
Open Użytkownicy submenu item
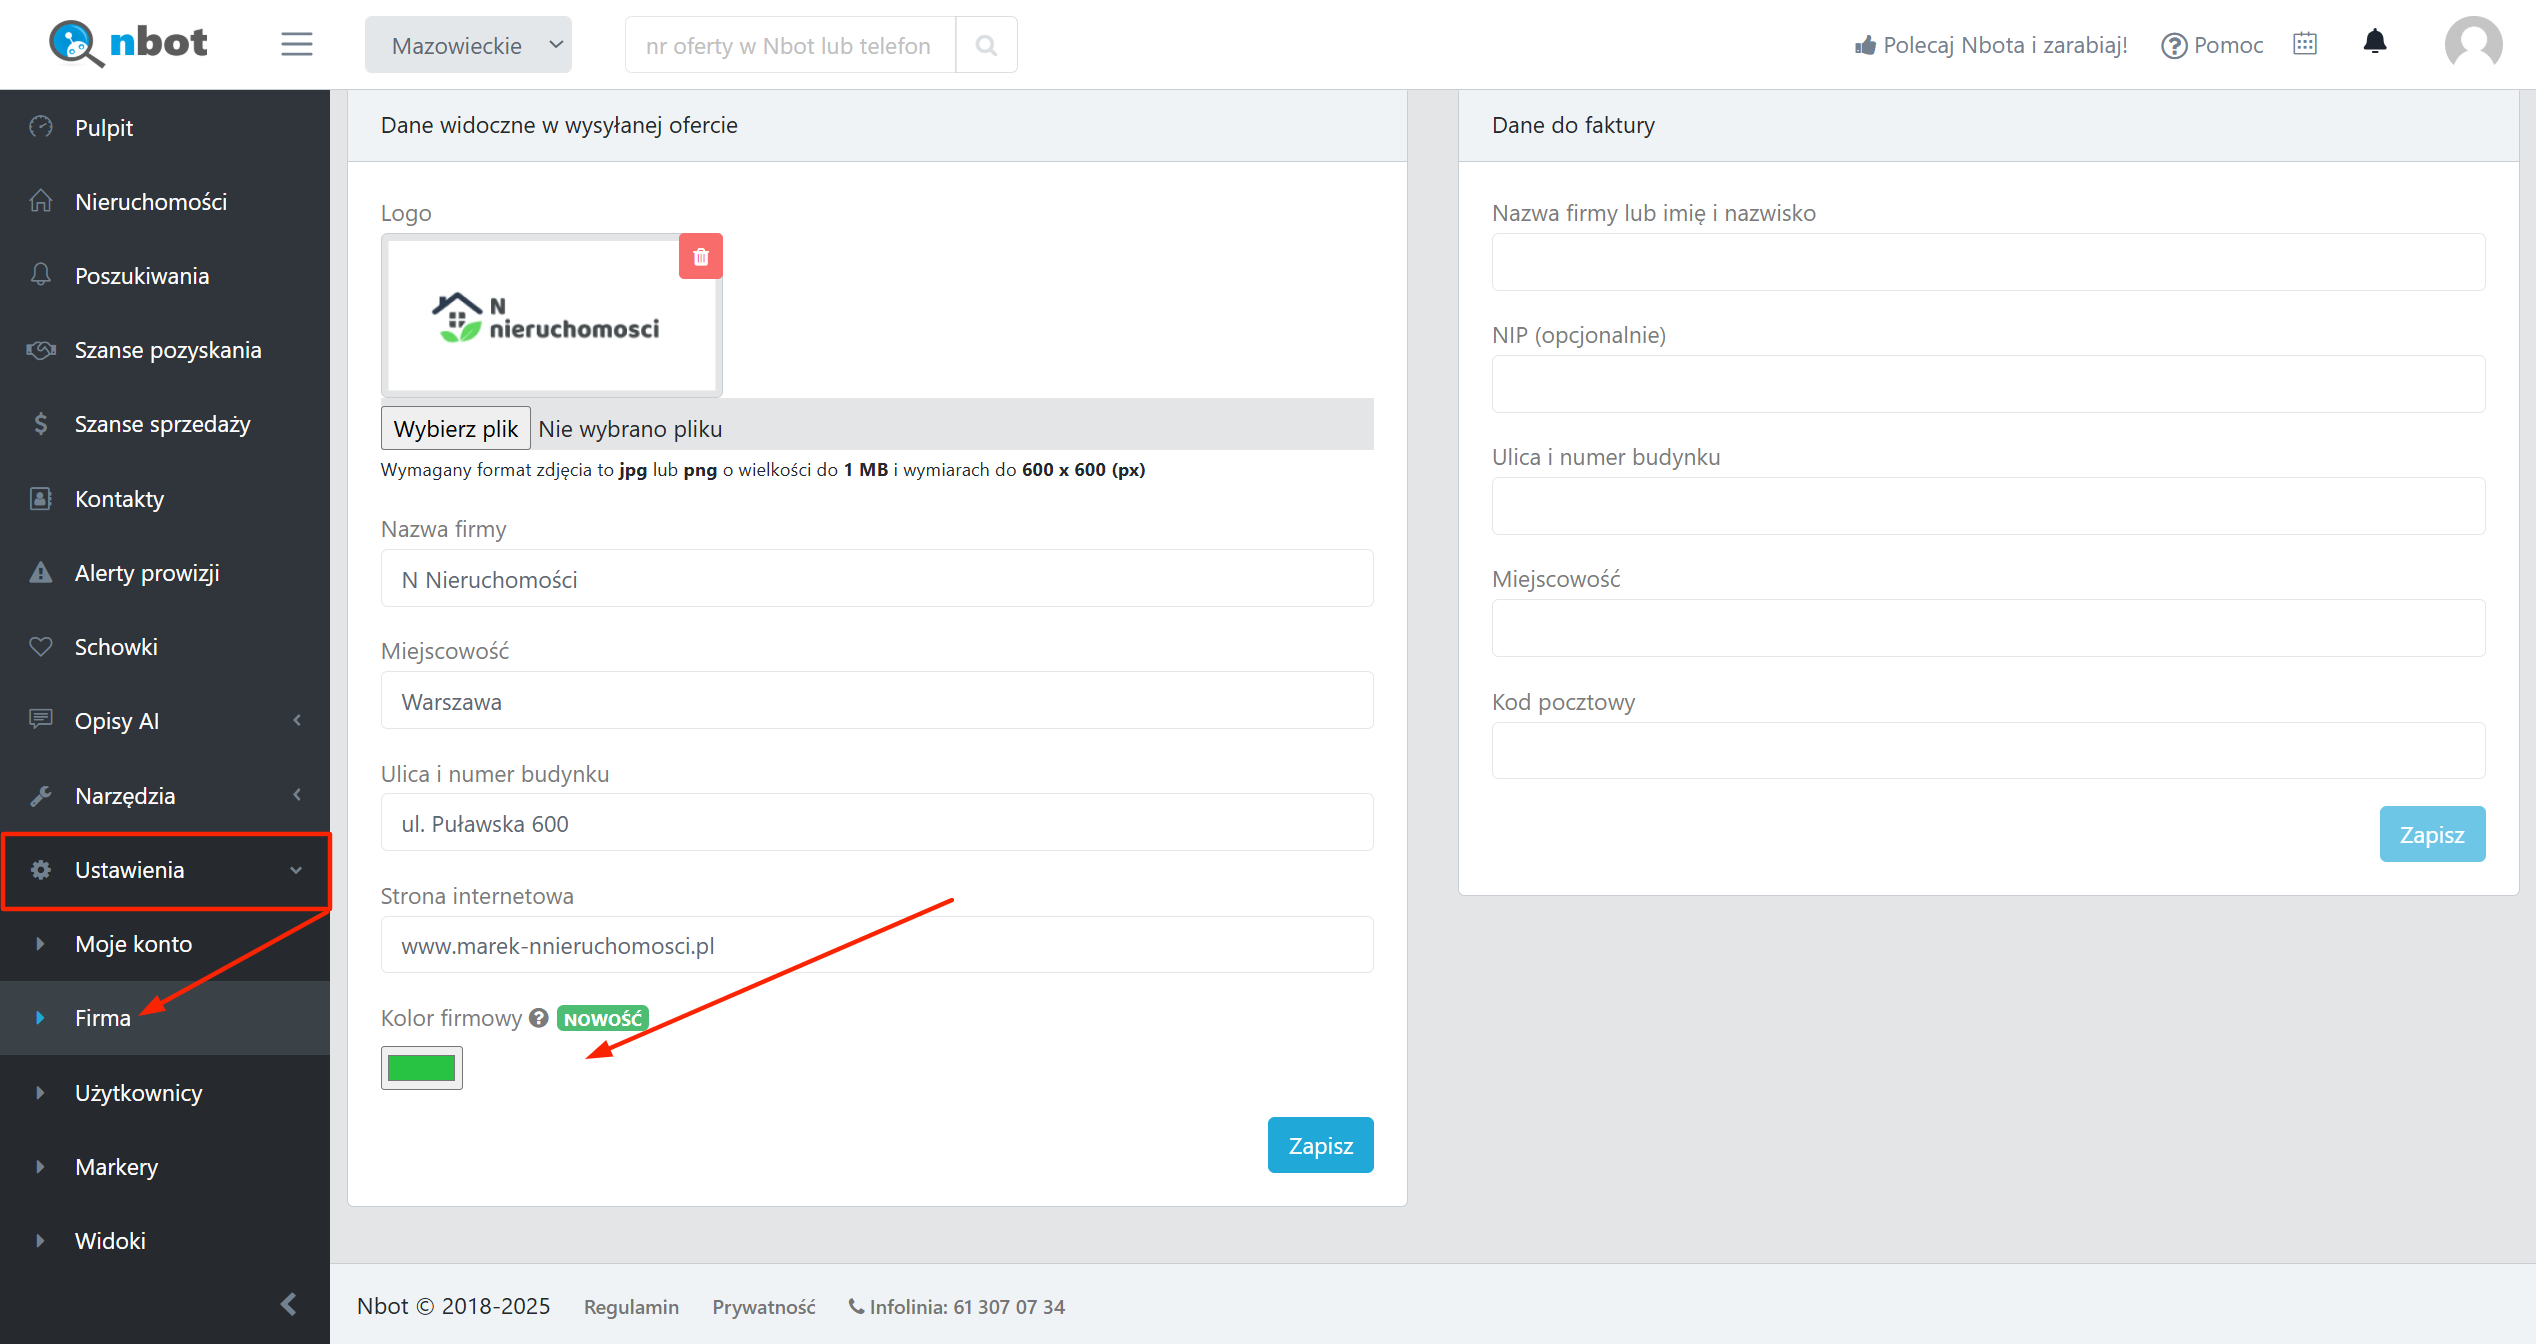click(x=165, y=1092)
